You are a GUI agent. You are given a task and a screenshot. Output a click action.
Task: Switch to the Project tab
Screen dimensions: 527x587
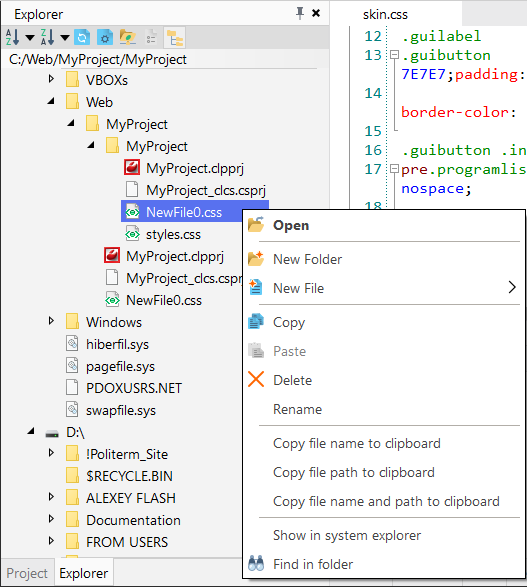click(27, 573)
